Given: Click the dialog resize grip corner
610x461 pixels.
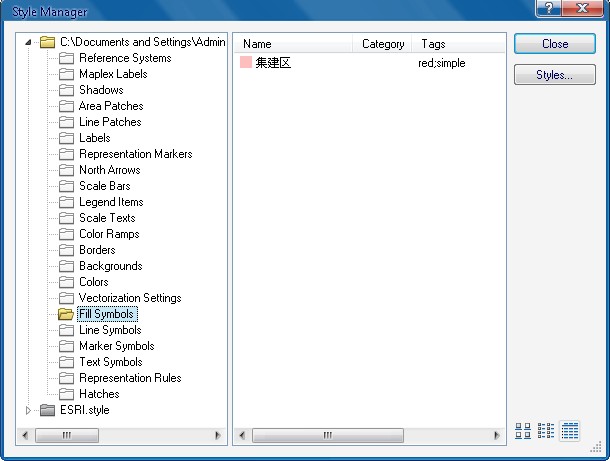Looking at the screenshot, I should click(596, 447).
